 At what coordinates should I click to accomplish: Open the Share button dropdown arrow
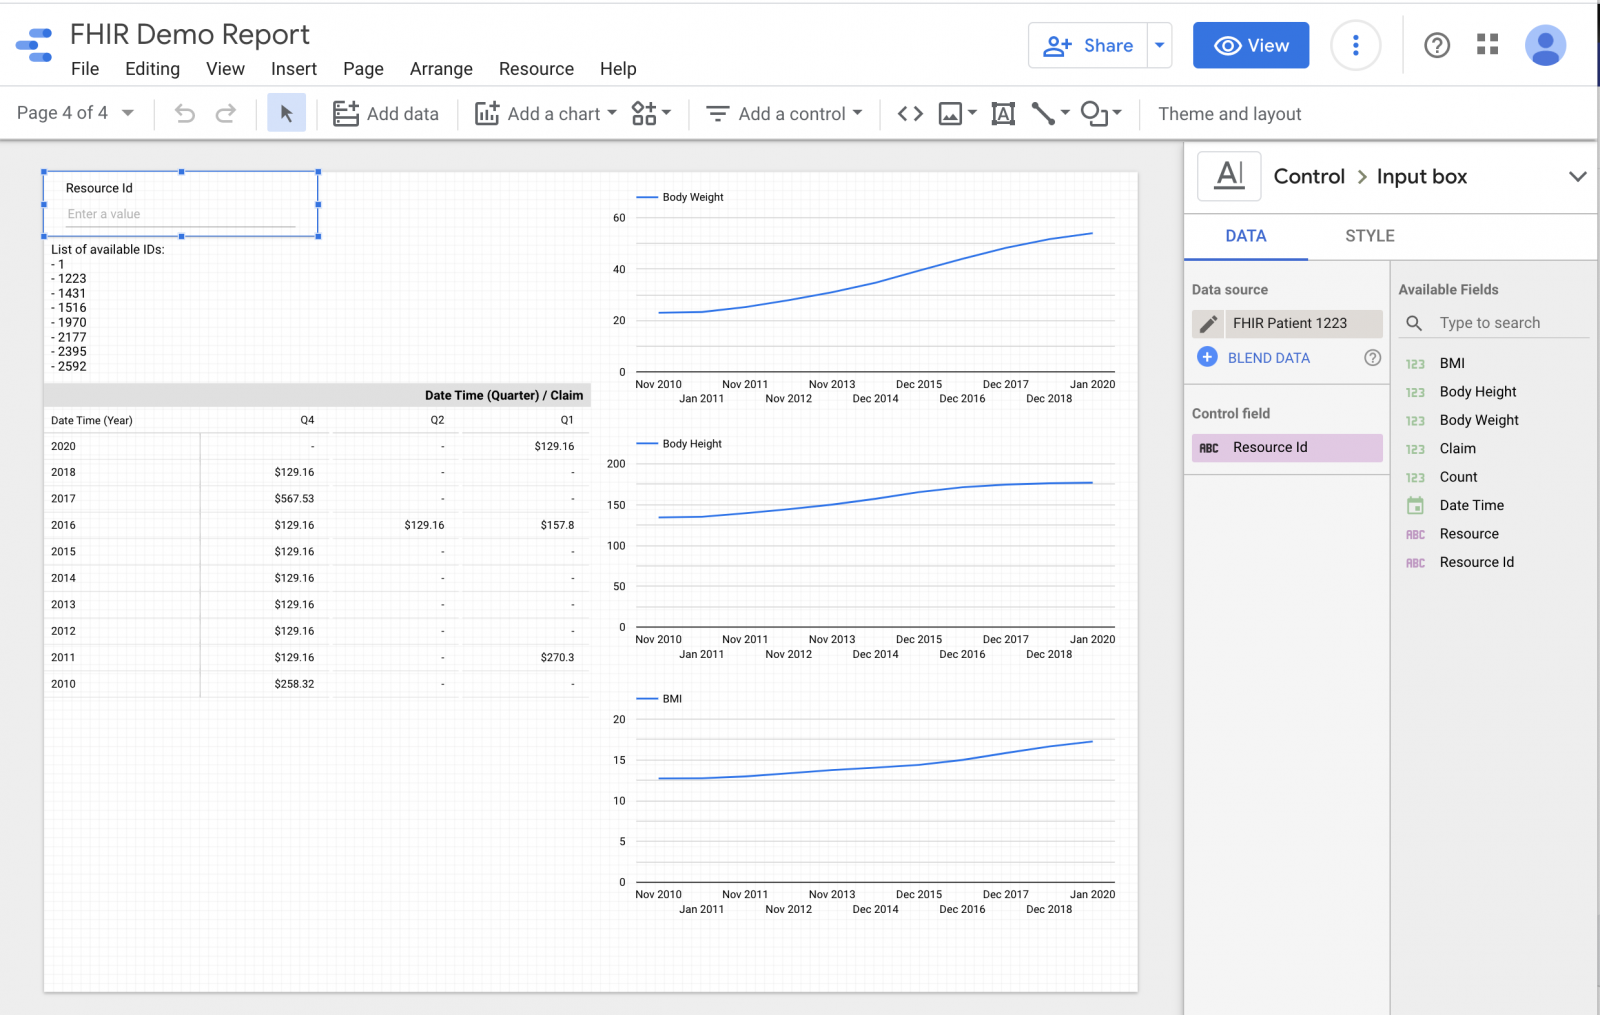tap(1159, 45)
